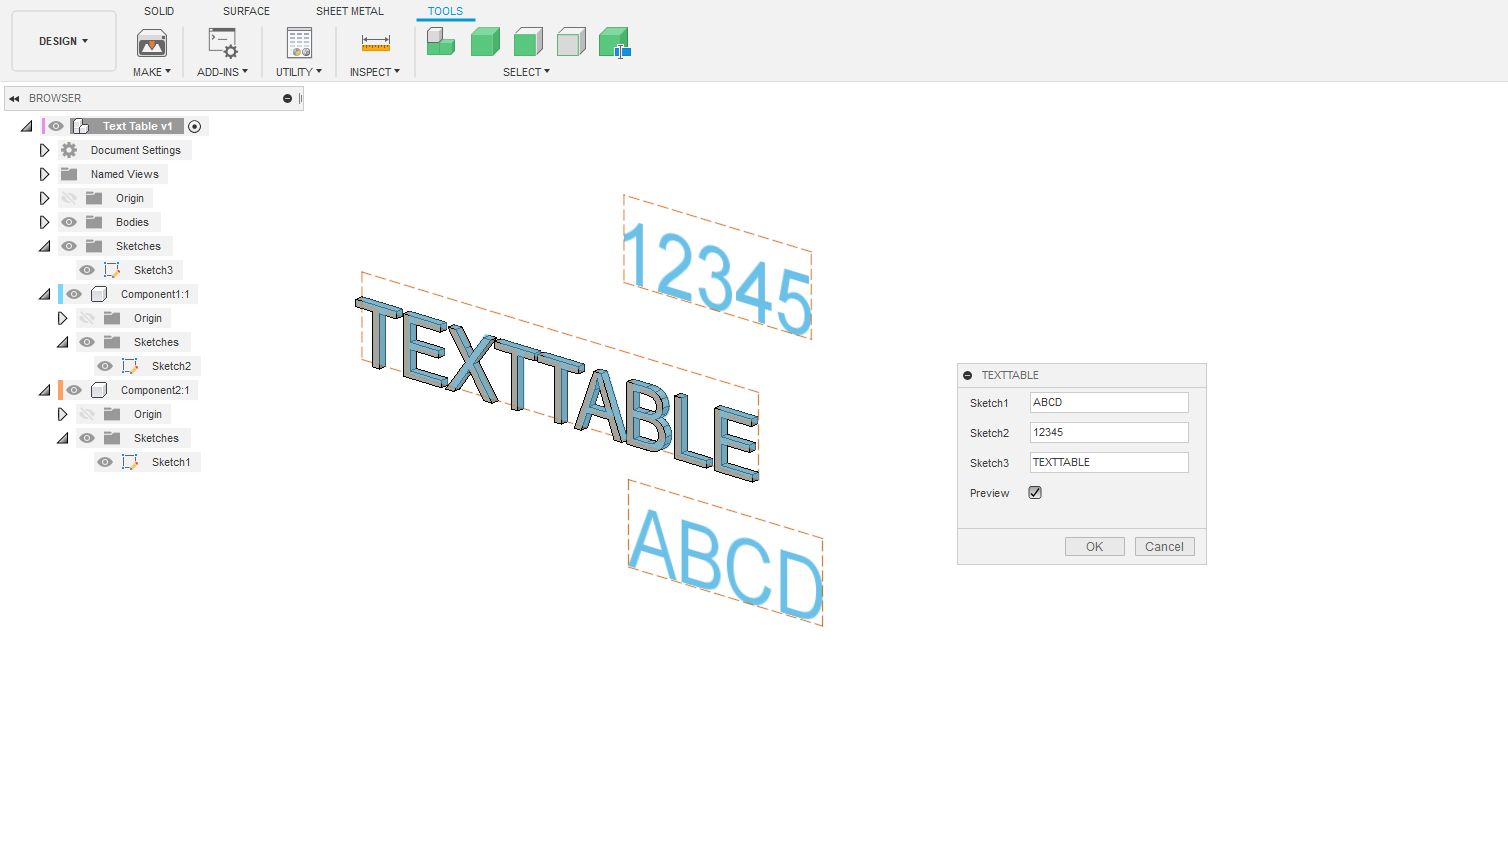Click OK in the TEXTTABLE dialog

(1094, 547)
